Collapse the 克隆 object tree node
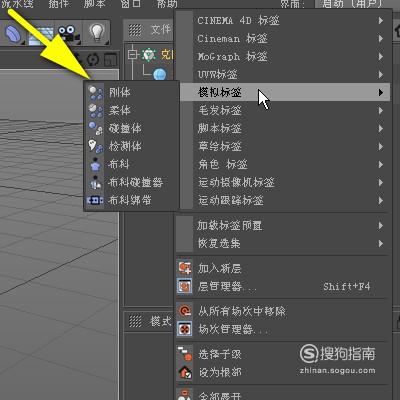 [x=133, y=54]
